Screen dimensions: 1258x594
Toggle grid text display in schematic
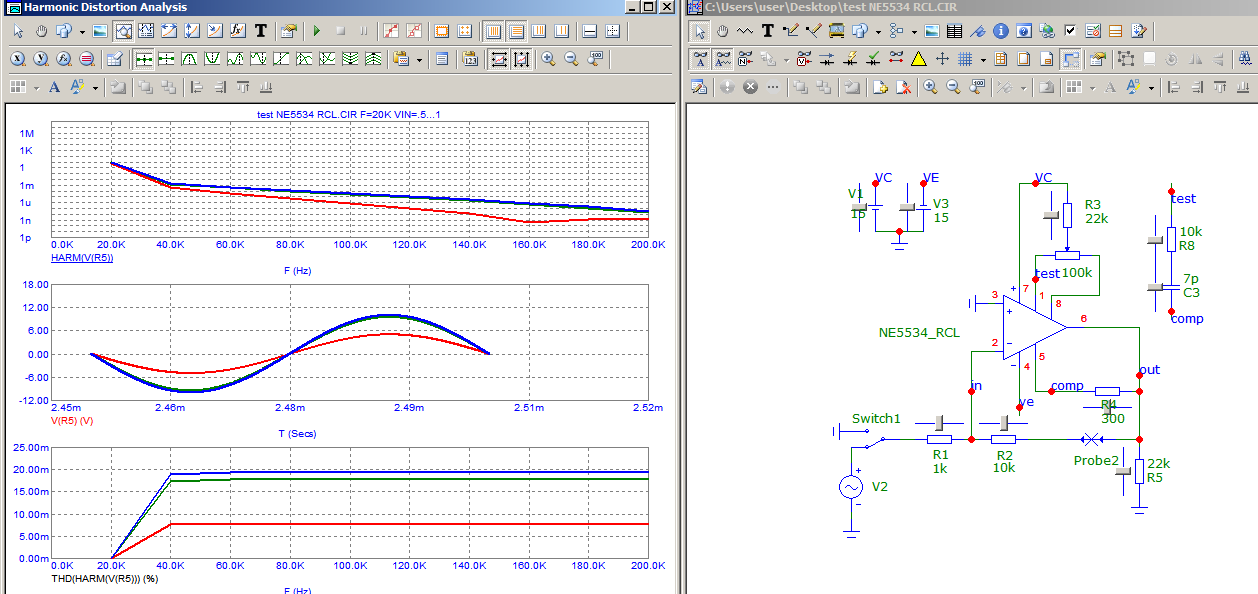point(700,59)
